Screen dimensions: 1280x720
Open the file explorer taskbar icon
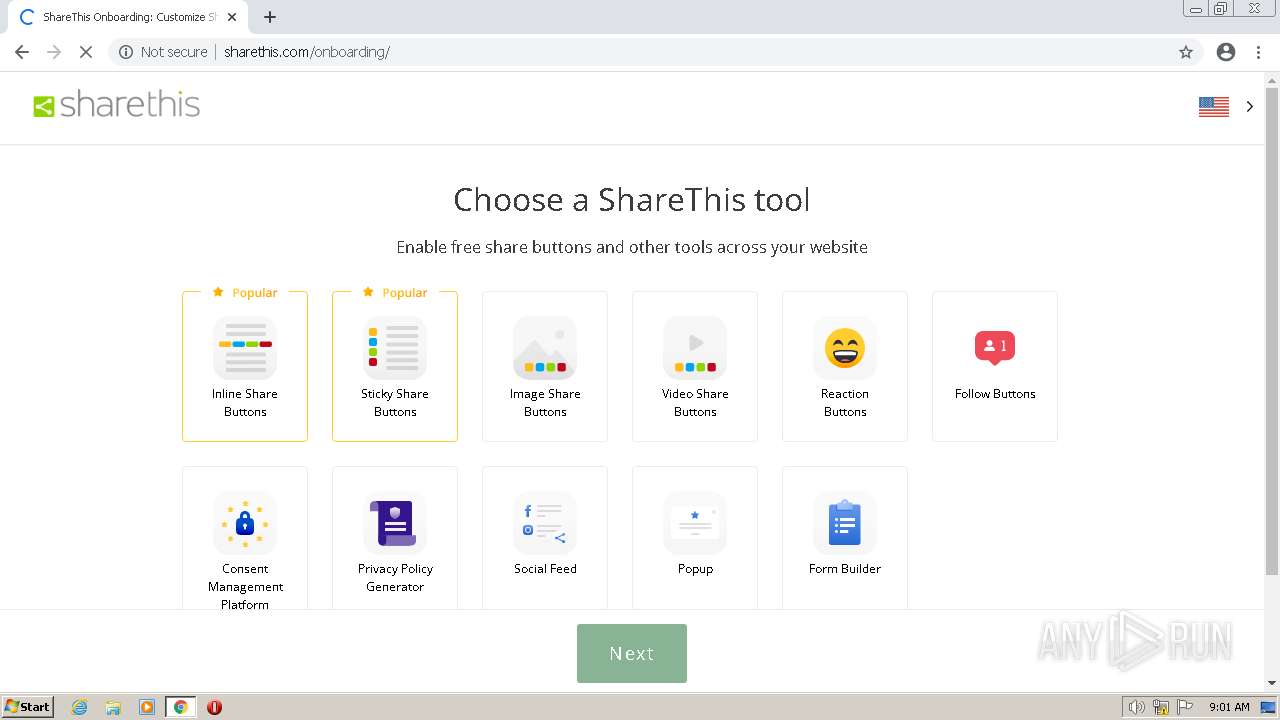pos(113,707)
